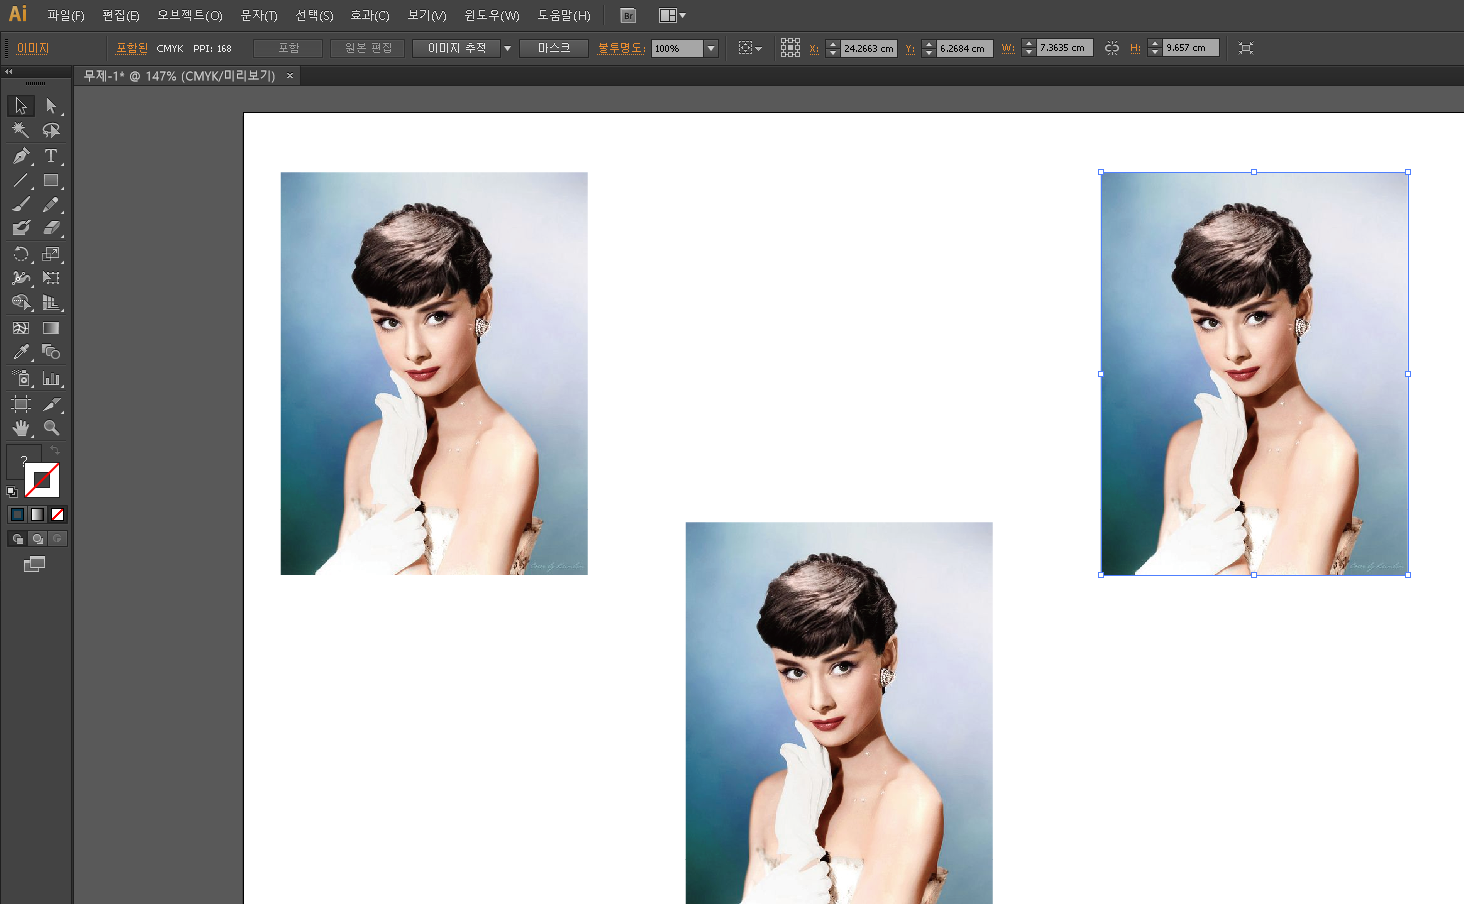Click the 원본 편집 button

point(368,48)
